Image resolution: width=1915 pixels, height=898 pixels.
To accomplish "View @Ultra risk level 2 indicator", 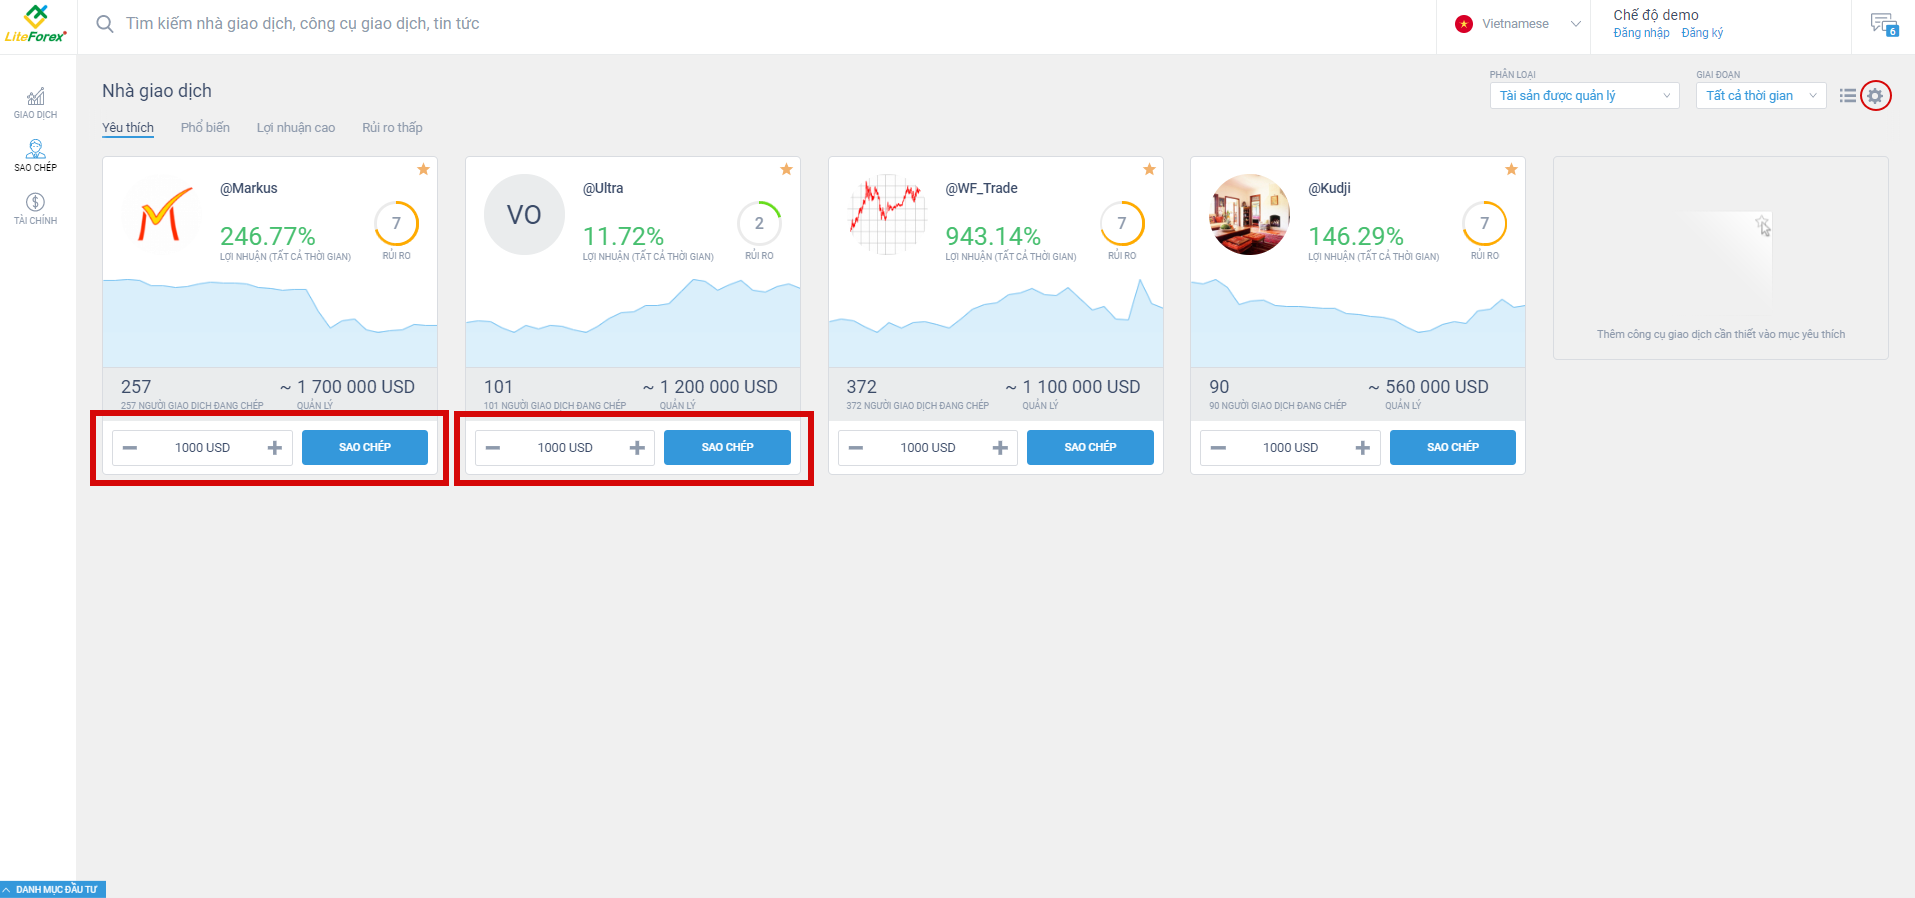I will point(760,224).
